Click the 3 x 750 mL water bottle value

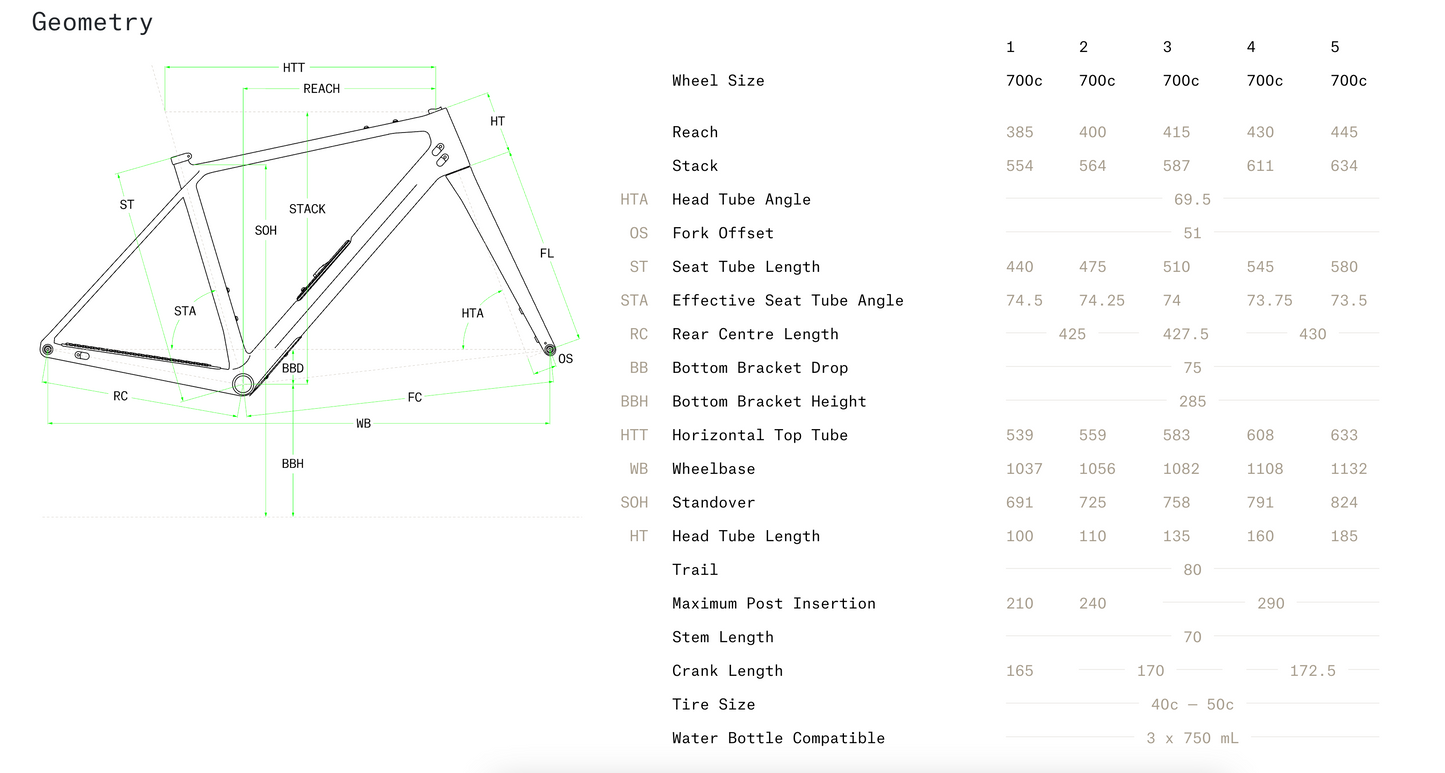coord(1192,738)
